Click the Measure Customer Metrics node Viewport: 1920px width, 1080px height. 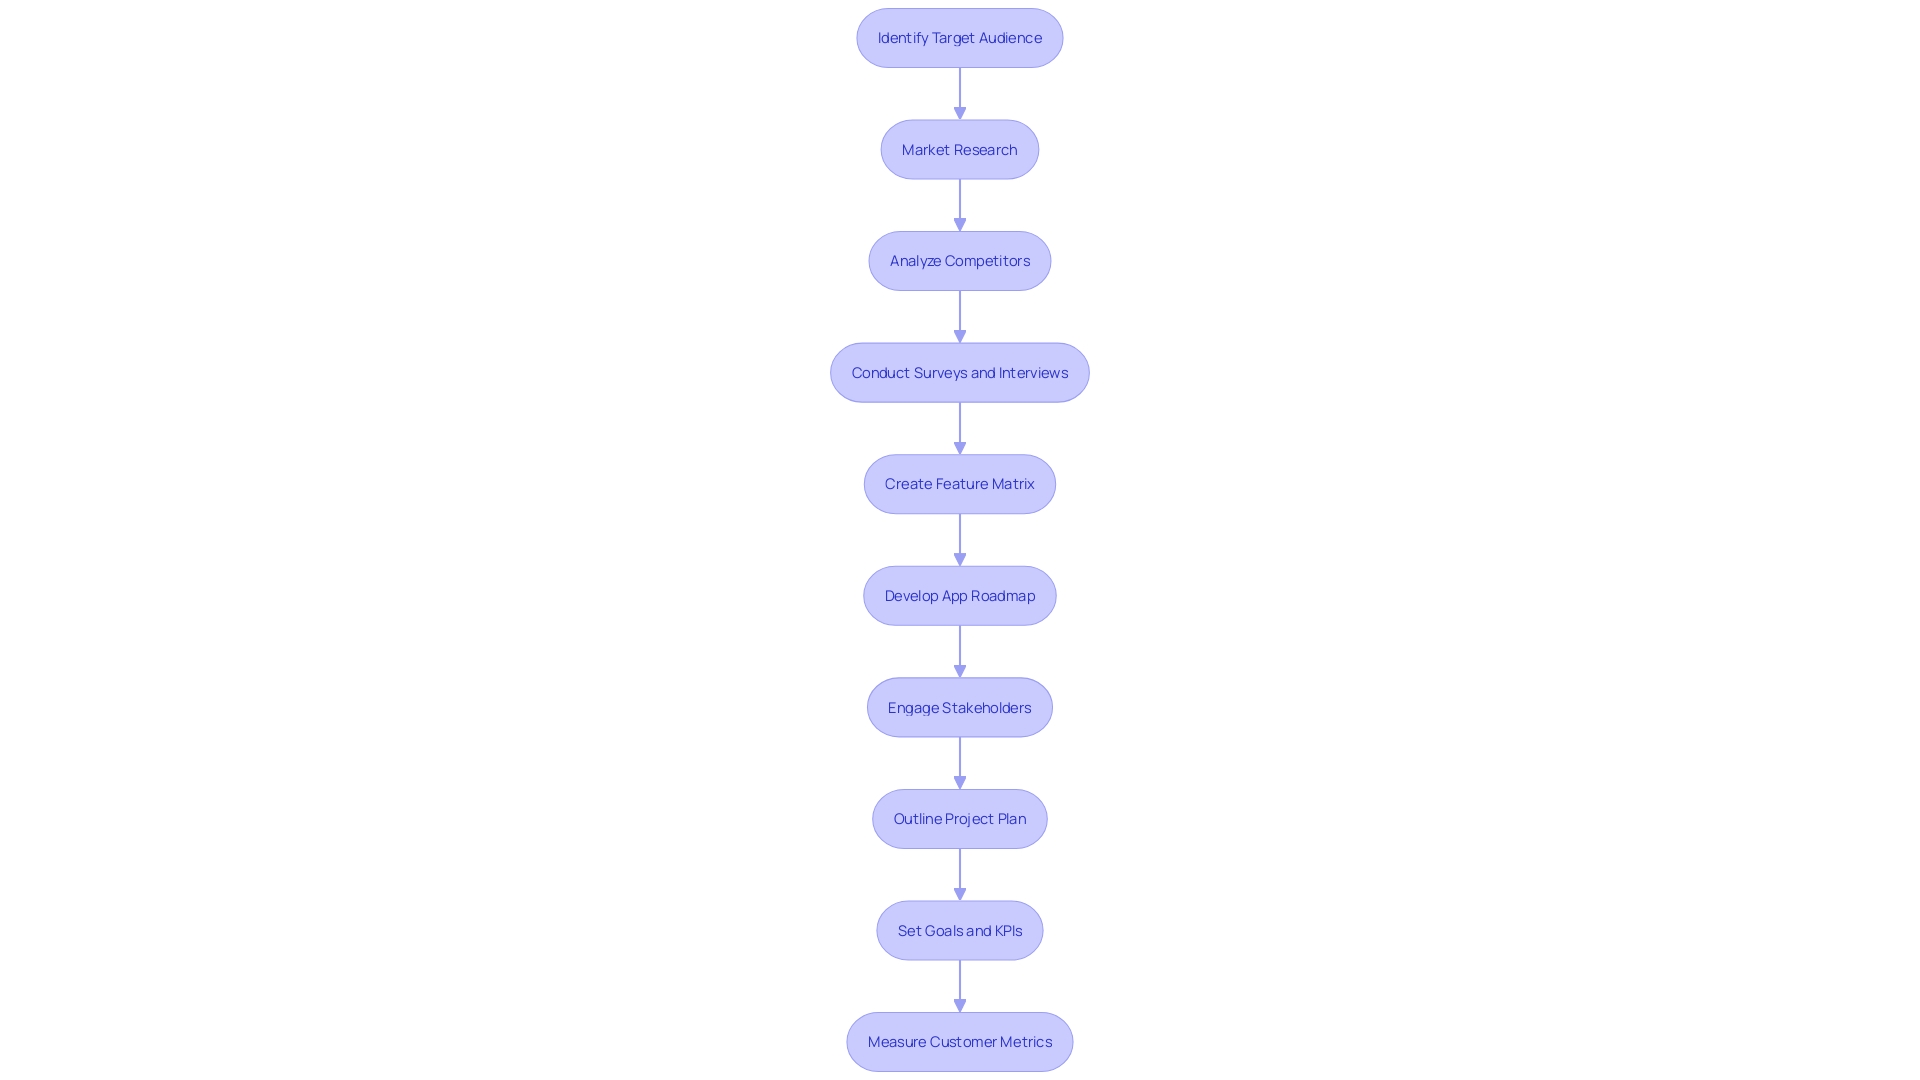(960, 1042)
